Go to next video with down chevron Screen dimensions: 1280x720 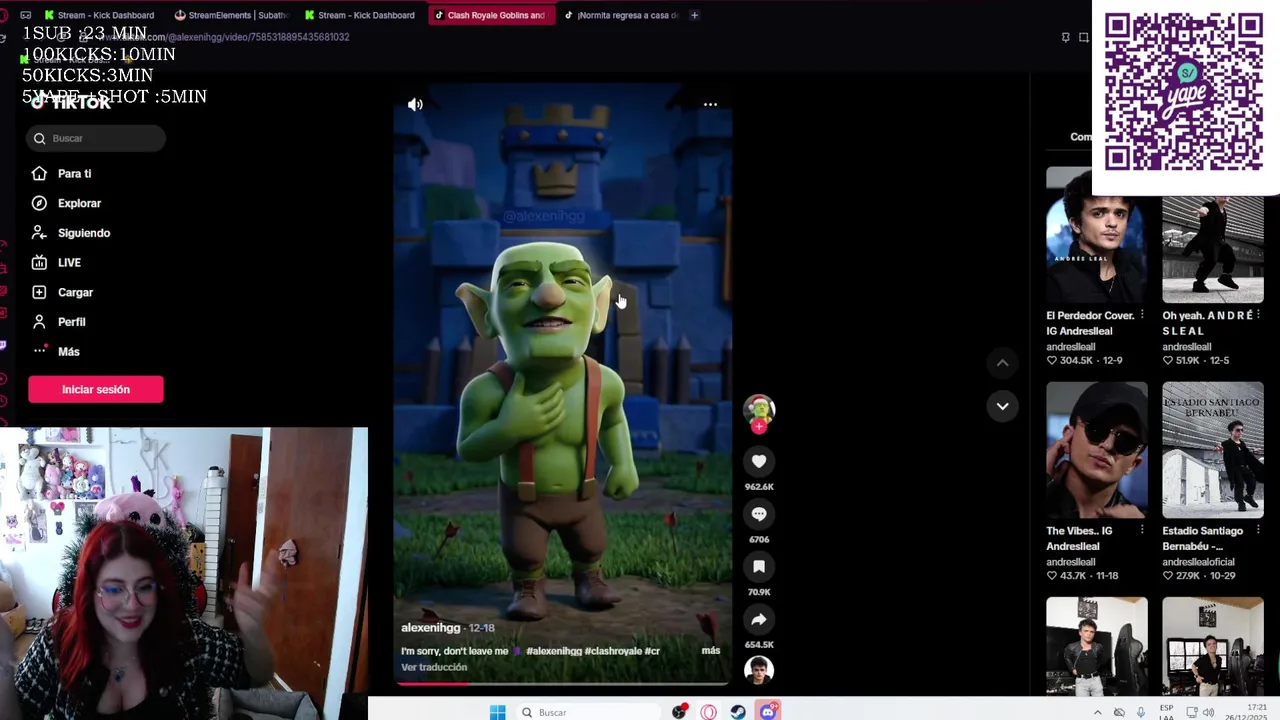(x=1002, y=406)
